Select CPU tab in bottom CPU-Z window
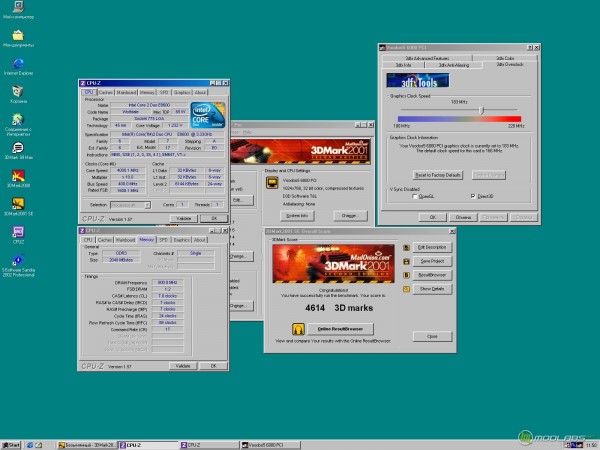This screenshot has height=450, width=600. pos(88,240)
